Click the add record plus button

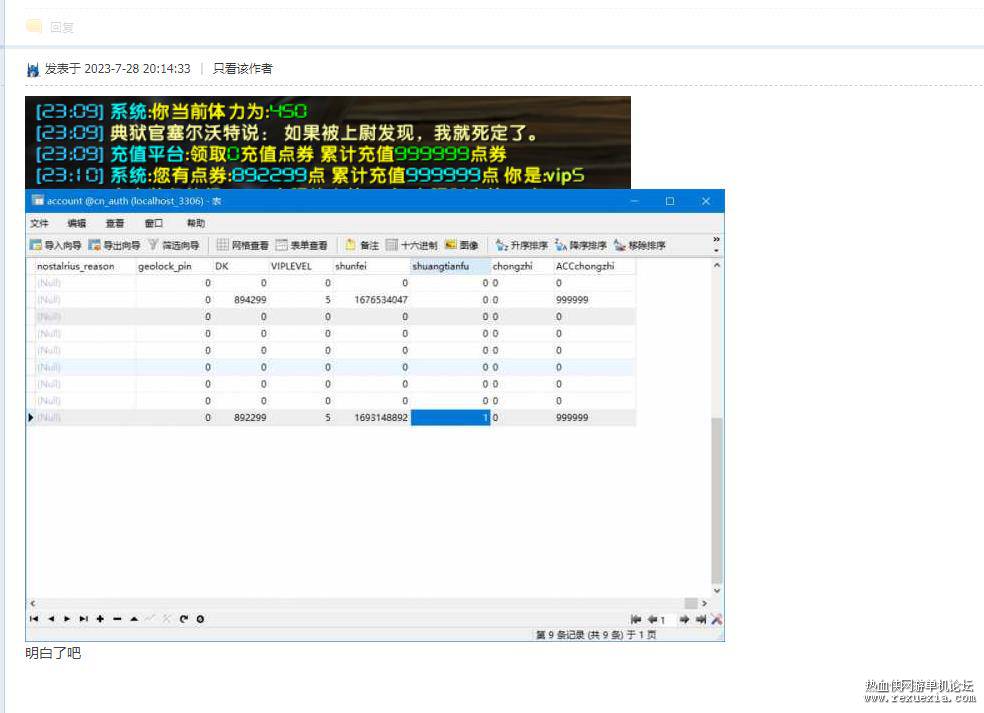click(x=100, y=619)
